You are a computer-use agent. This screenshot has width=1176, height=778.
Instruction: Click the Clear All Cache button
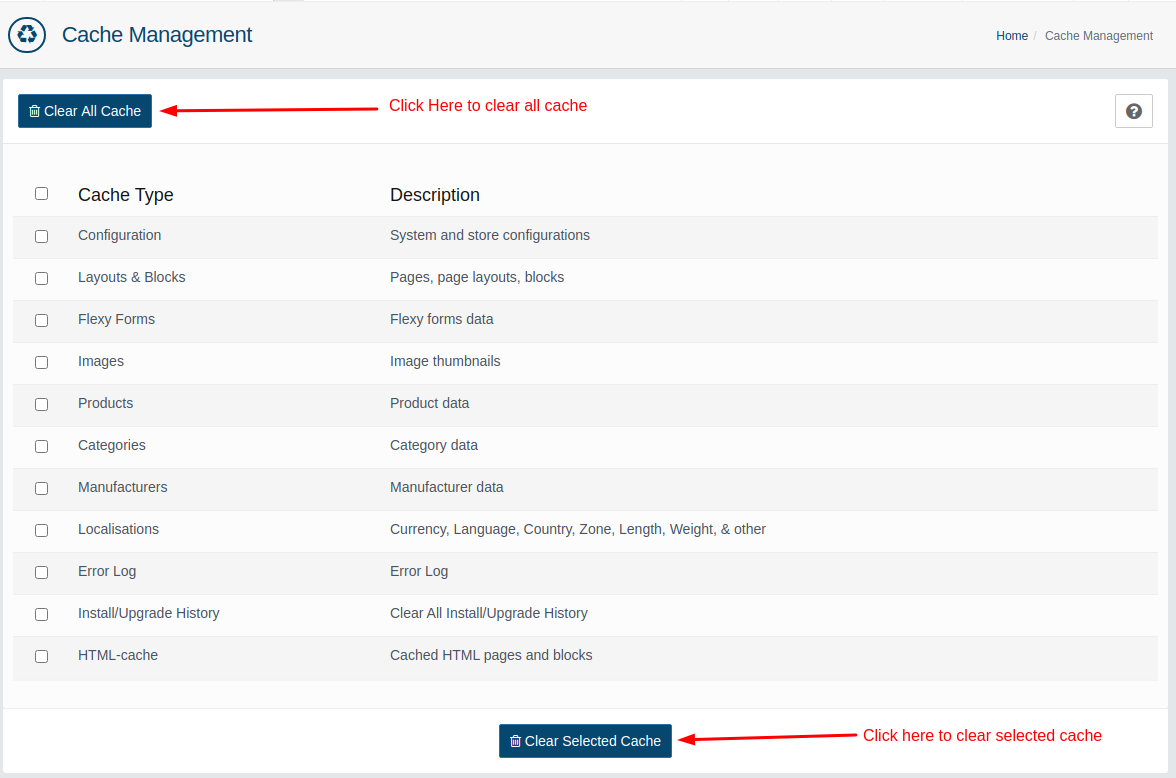(x=85, y=111)
